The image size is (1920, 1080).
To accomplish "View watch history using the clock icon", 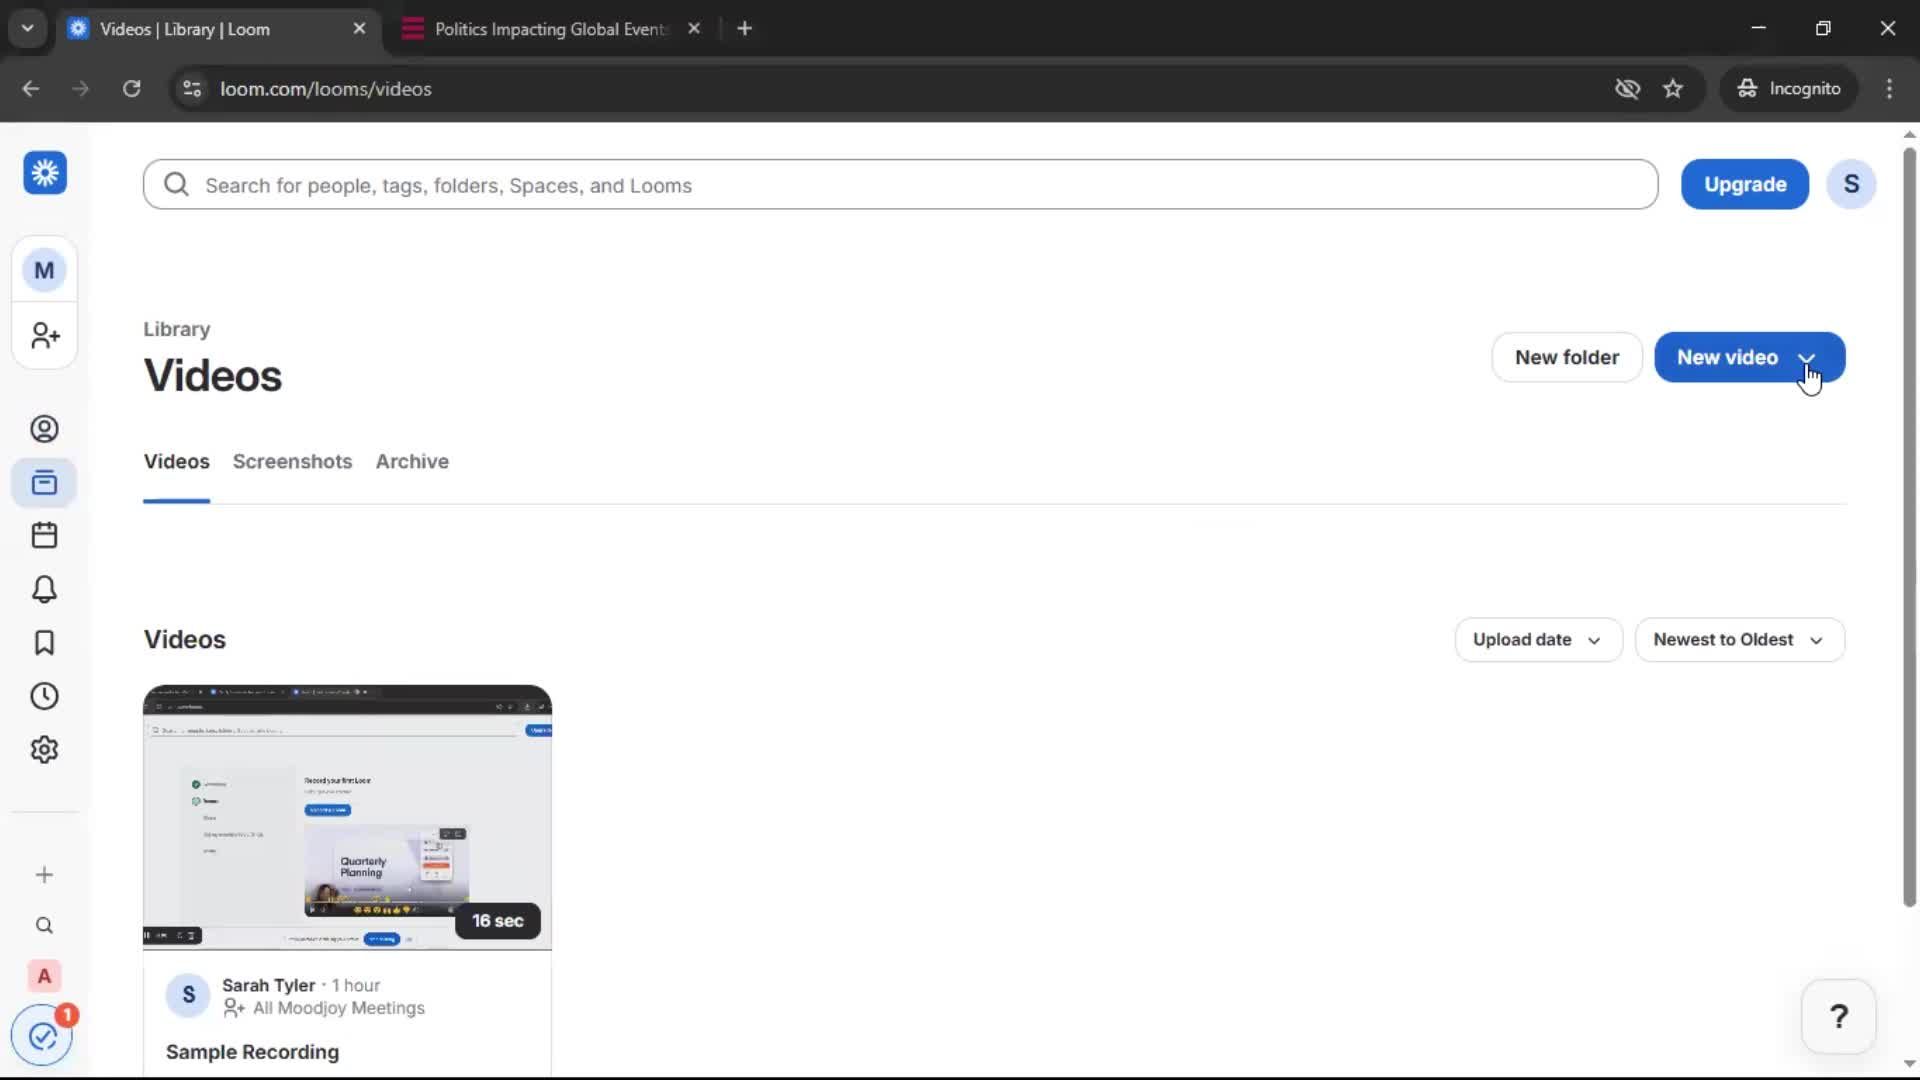I will 43,696.
